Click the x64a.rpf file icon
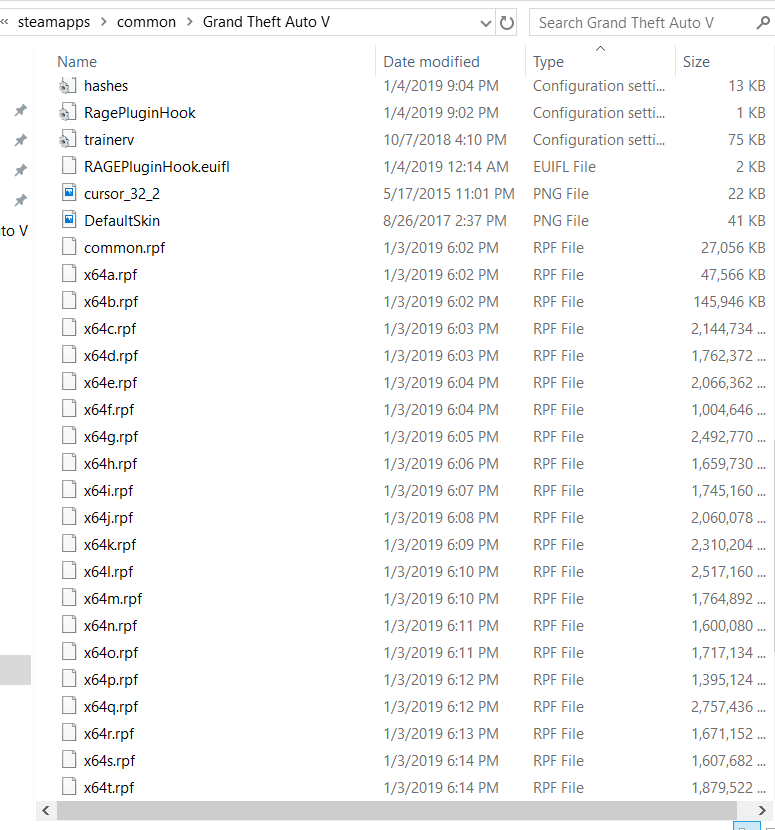 coord(69,274)
